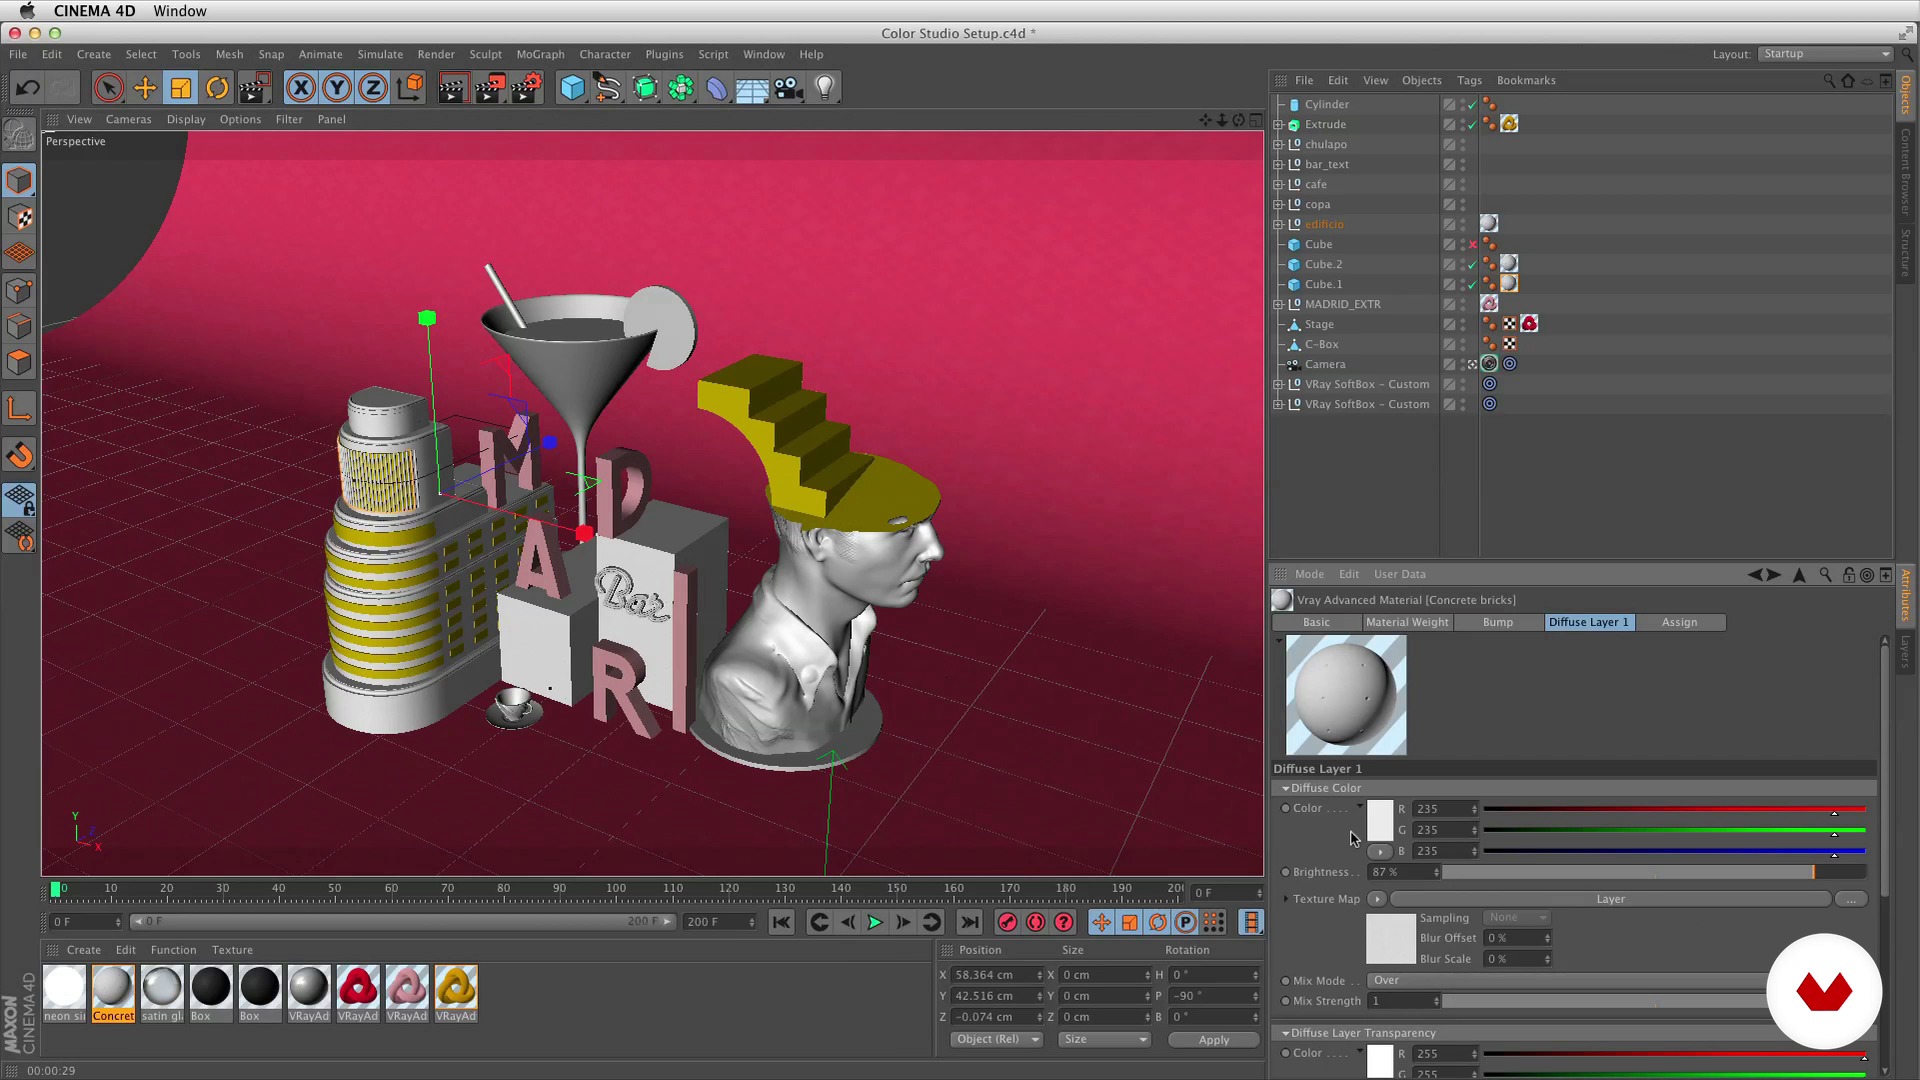
Task: Open the Basic material tab
Action: point(1316,622)
